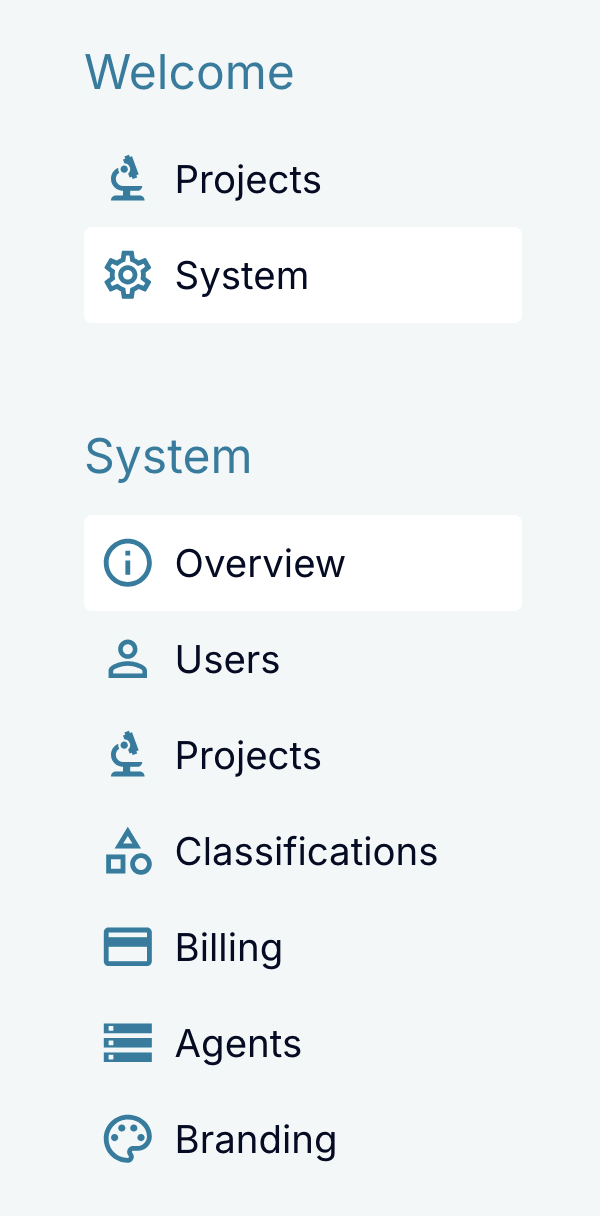600x1216 pixels.
Task: Click the credit card icon beside Billing
Action: tap(128, 947)
